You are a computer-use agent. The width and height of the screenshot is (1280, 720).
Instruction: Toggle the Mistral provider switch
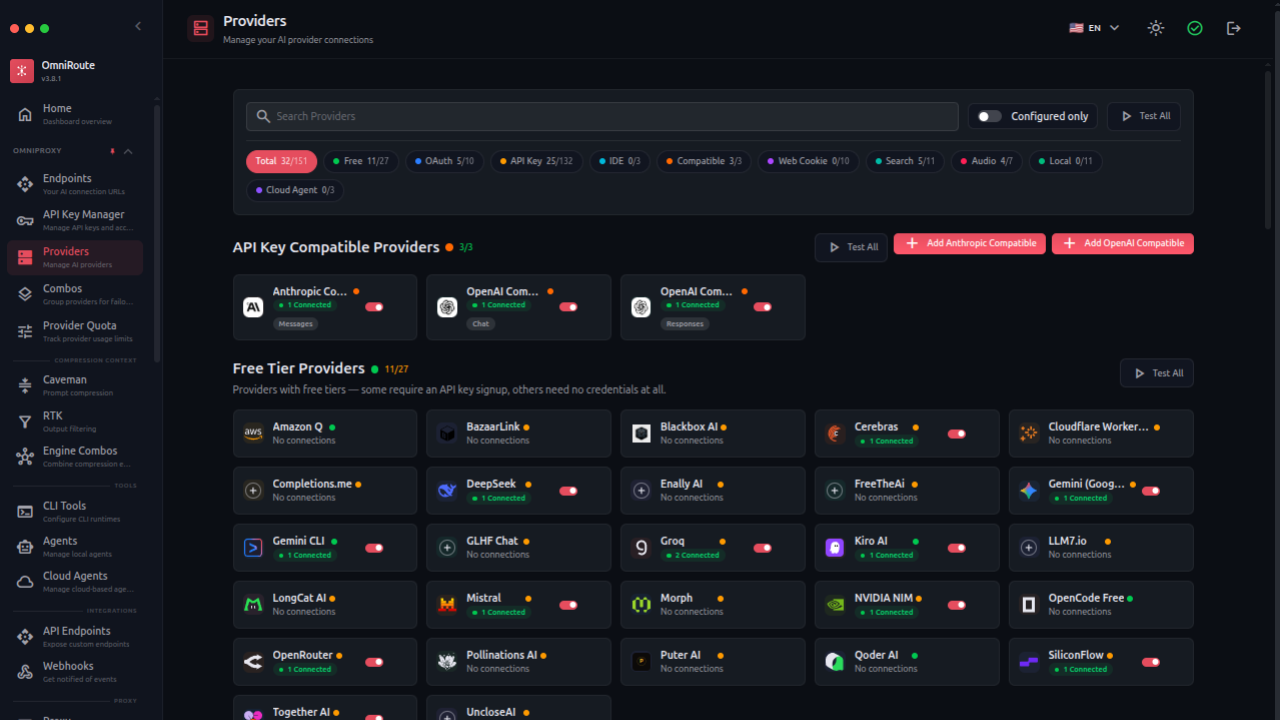point(569,605)
